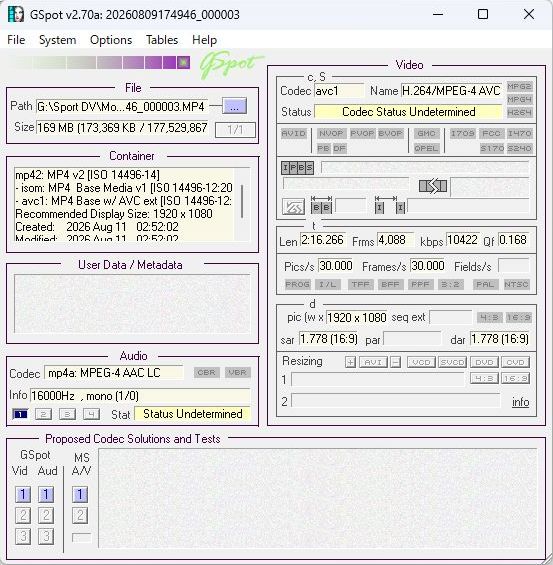Open the Tables menu
Image resolution: width=553 pixels, height=565 pixels.
tap(162, 40)
